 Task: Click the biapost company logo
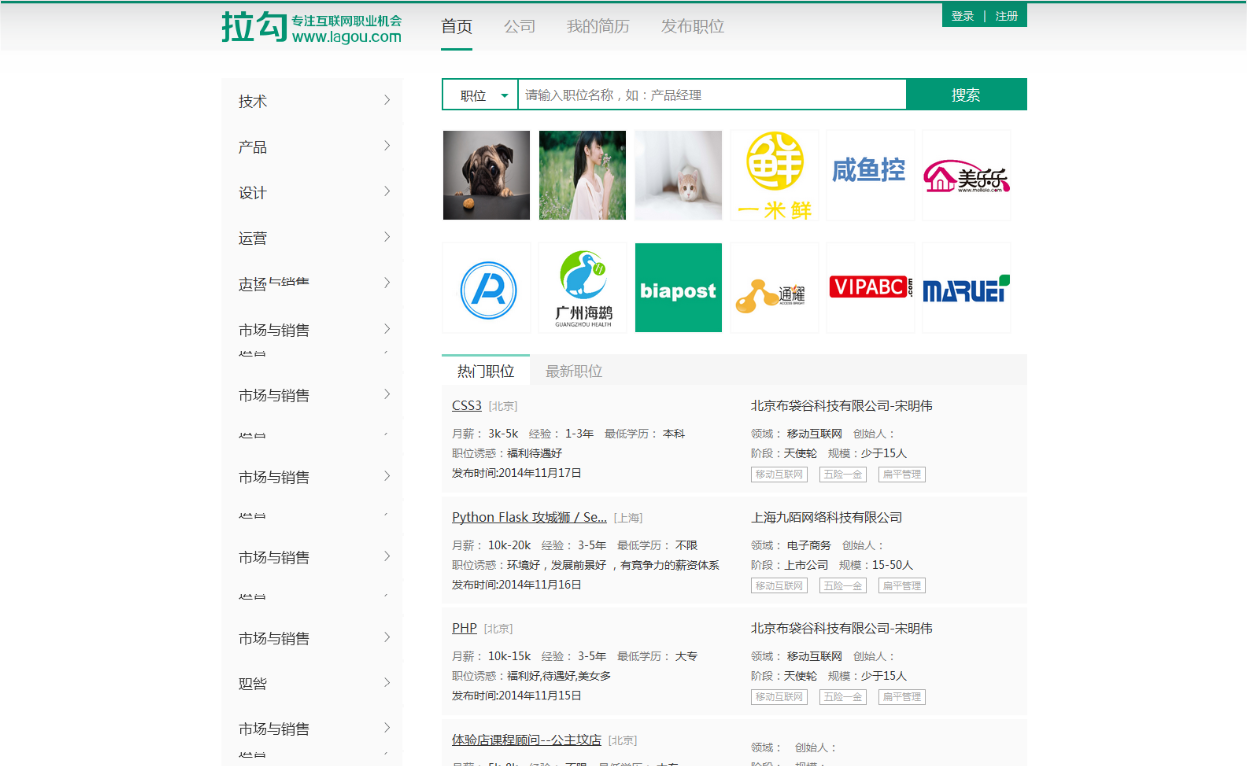(x=678, y=287)
